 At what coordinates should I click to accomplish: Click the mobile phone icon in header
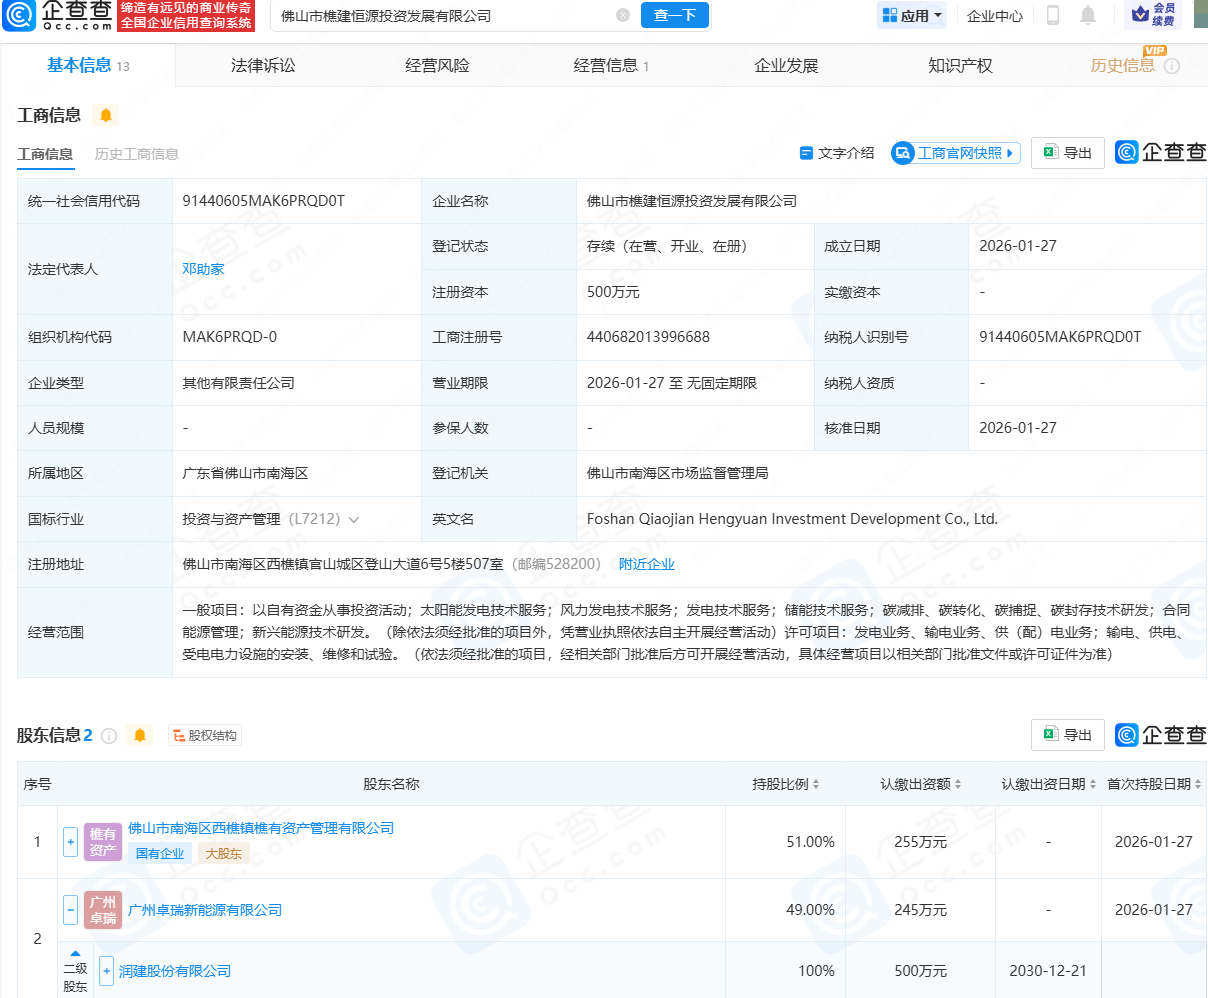tap(1053, 15)
